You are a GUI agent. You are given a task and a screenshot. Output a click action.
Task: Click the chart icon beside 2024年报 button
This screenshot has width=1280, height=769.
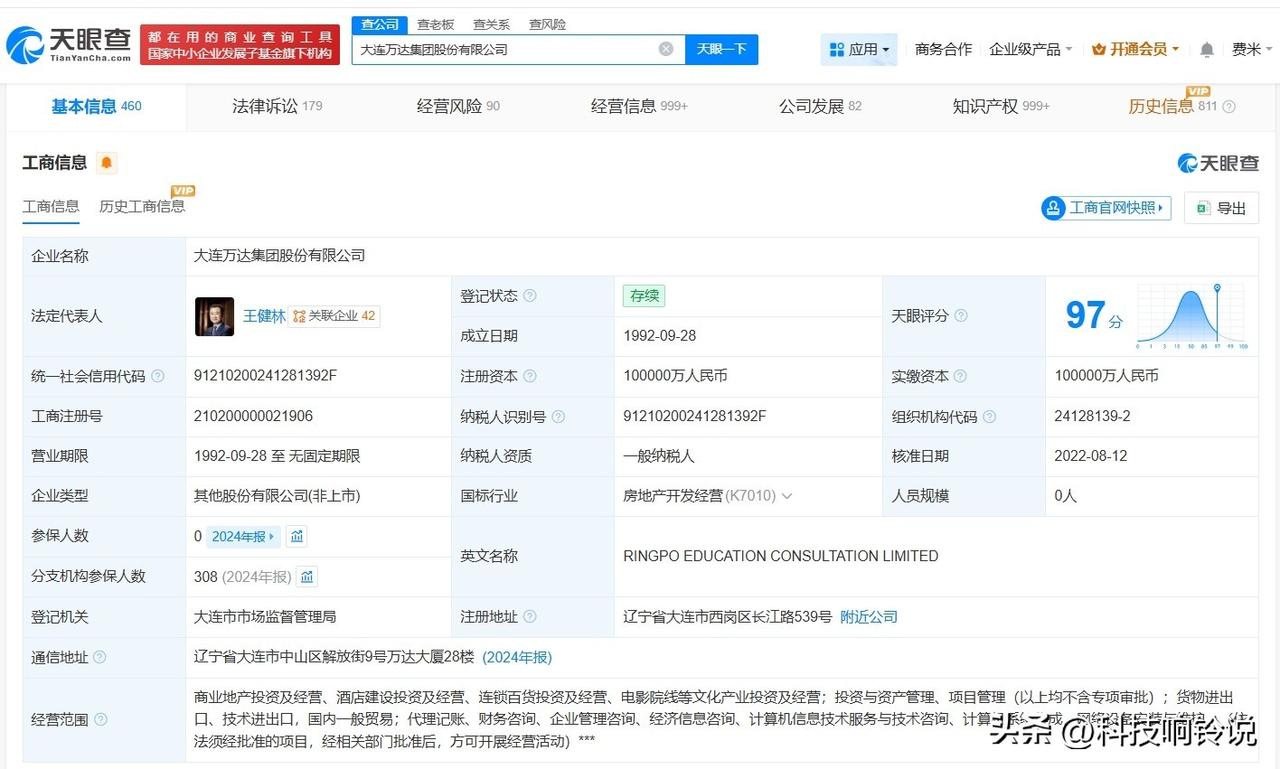[297, 536]
